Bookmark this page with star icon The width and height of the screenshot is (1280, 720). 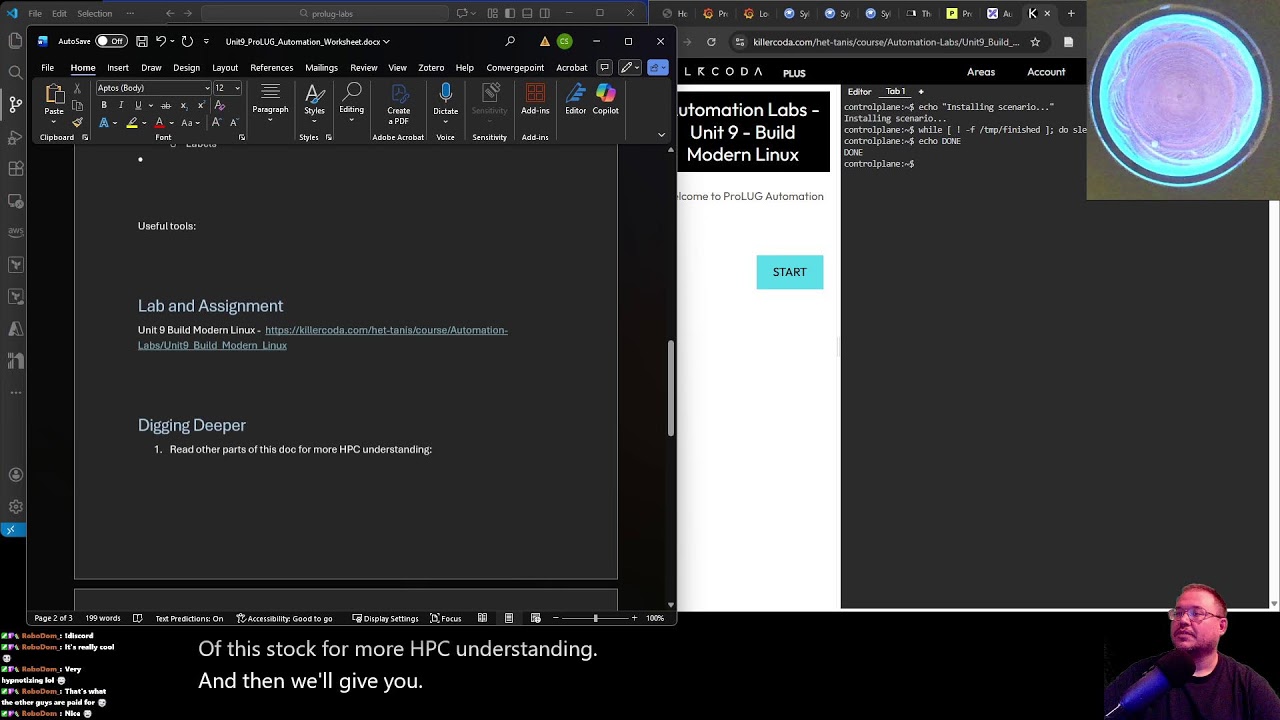point(1035,42)
